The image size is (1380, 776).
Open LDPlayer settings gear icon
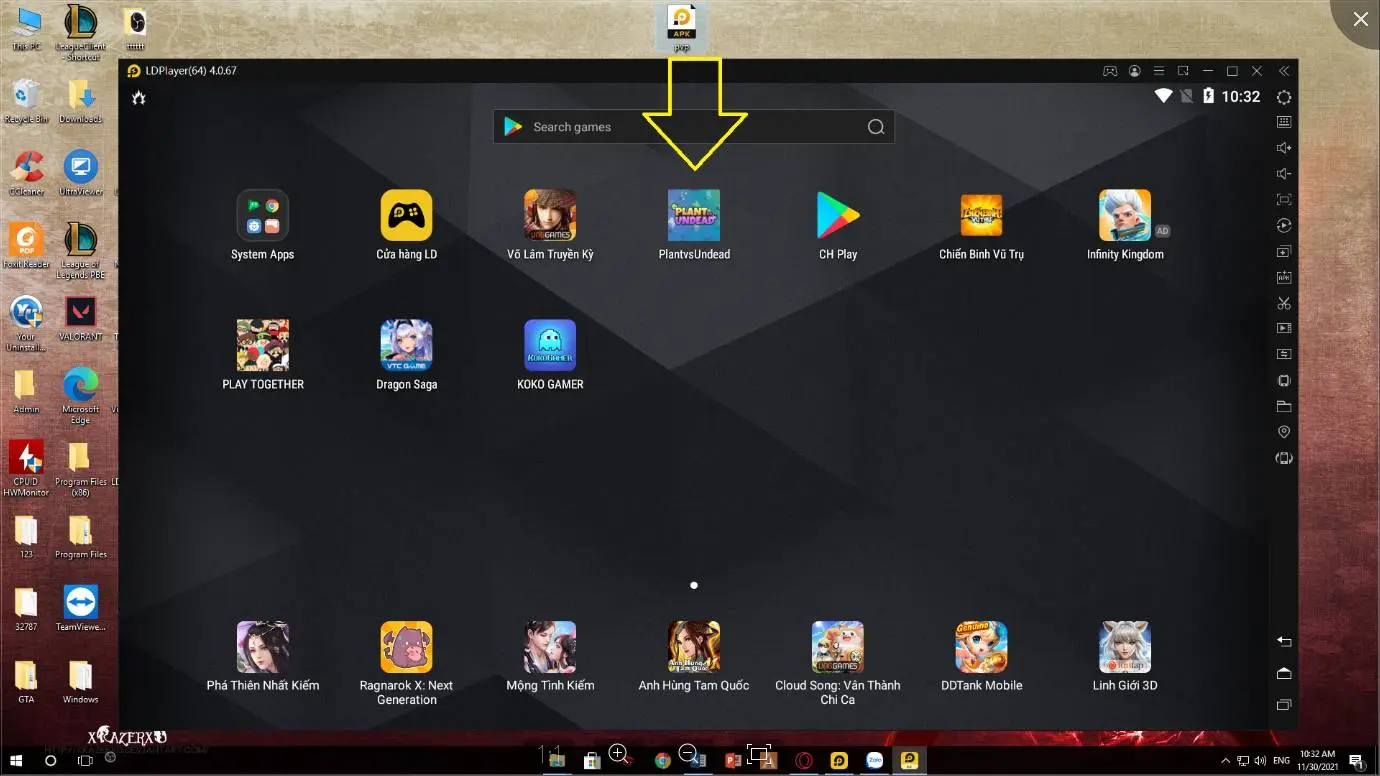tap(1284, 97)
